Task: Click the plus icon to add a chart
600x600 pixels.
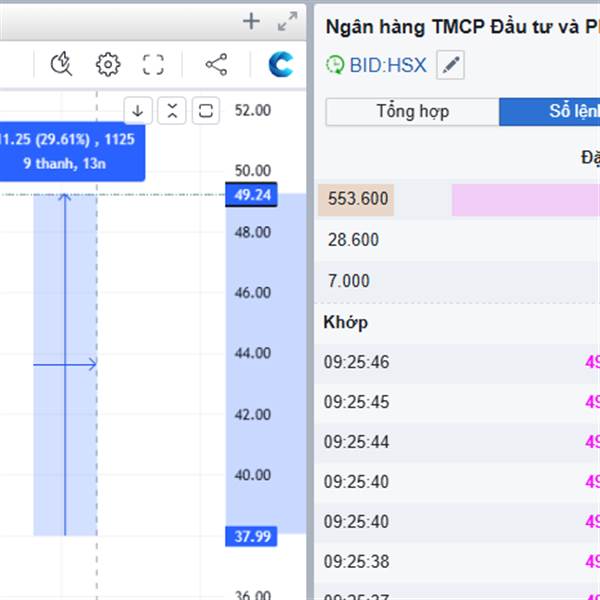Action: (x=251, y=21)
